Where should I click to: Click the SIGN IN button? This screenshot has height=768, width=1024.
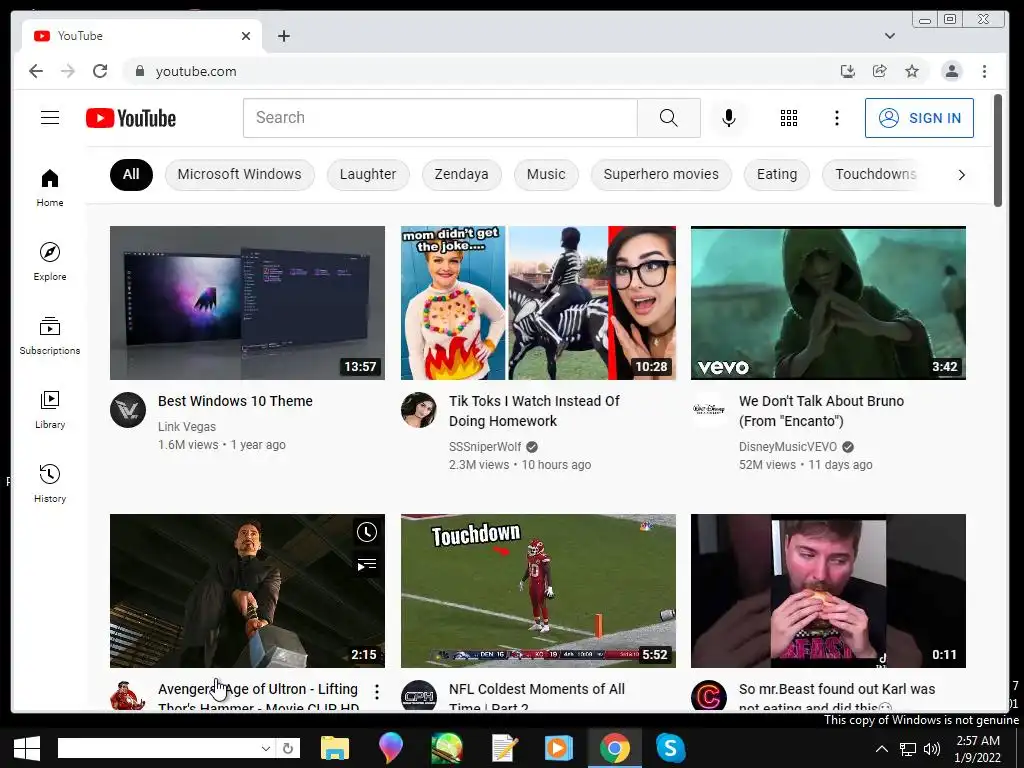coord(919,118)
